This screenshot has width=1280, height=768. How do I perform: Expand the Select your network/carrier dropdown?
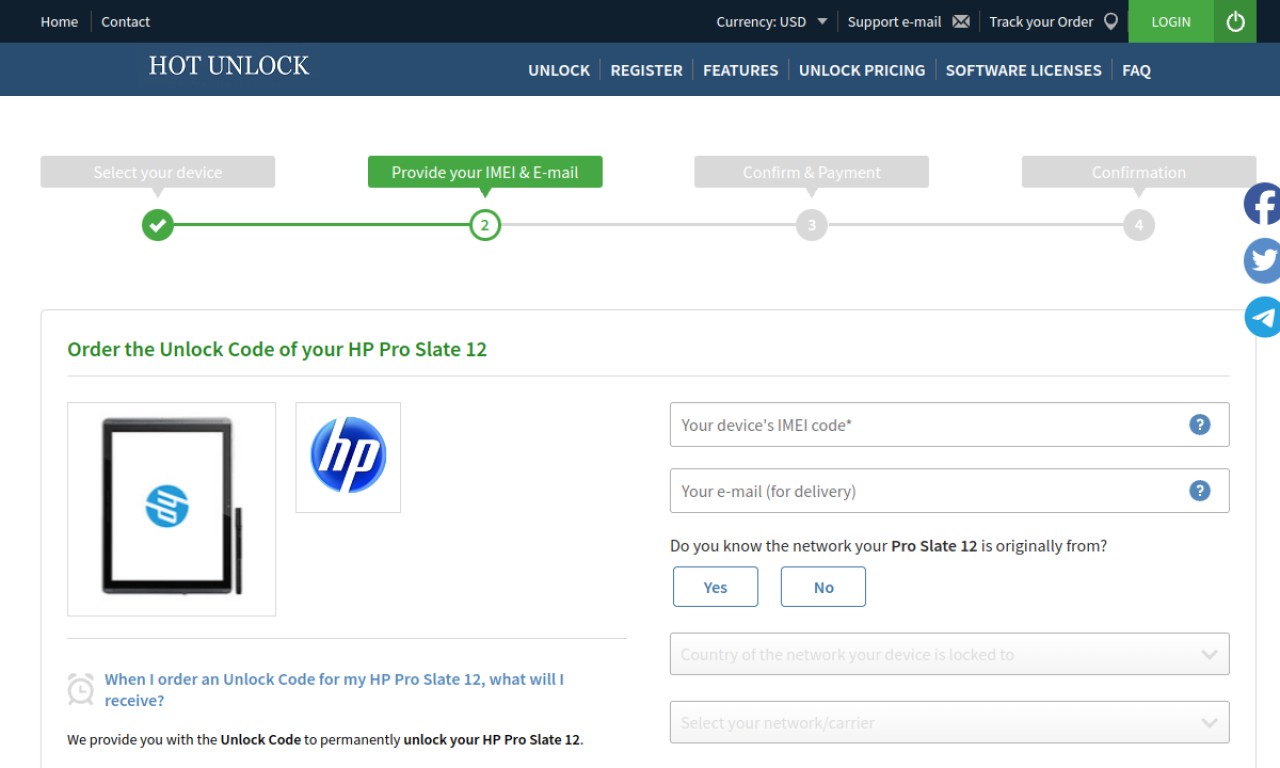(949, 722)
